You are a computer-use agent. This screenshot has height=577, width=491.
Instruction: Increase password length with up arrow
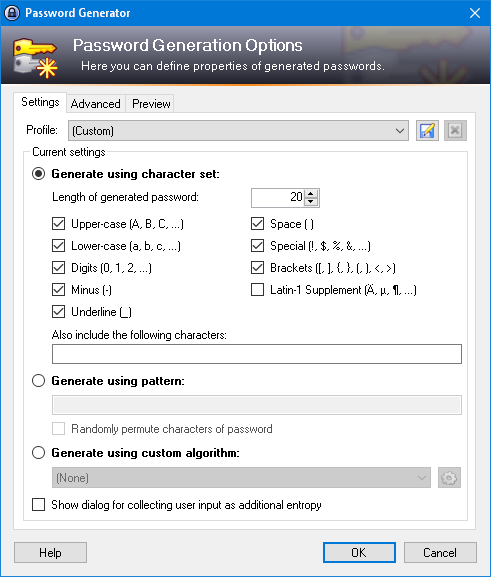tap(311, 194)
